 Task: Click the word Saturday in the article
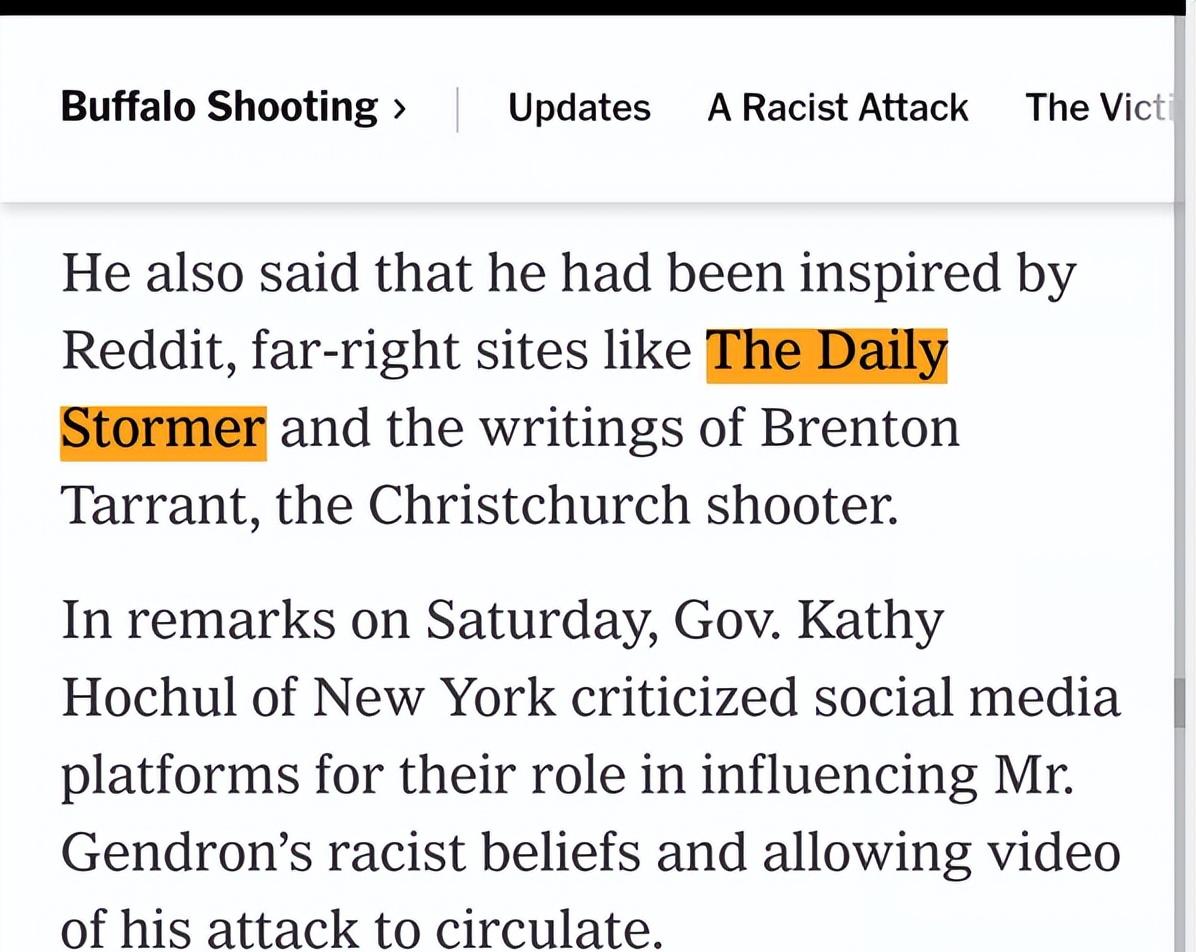[x=541, y=622]
